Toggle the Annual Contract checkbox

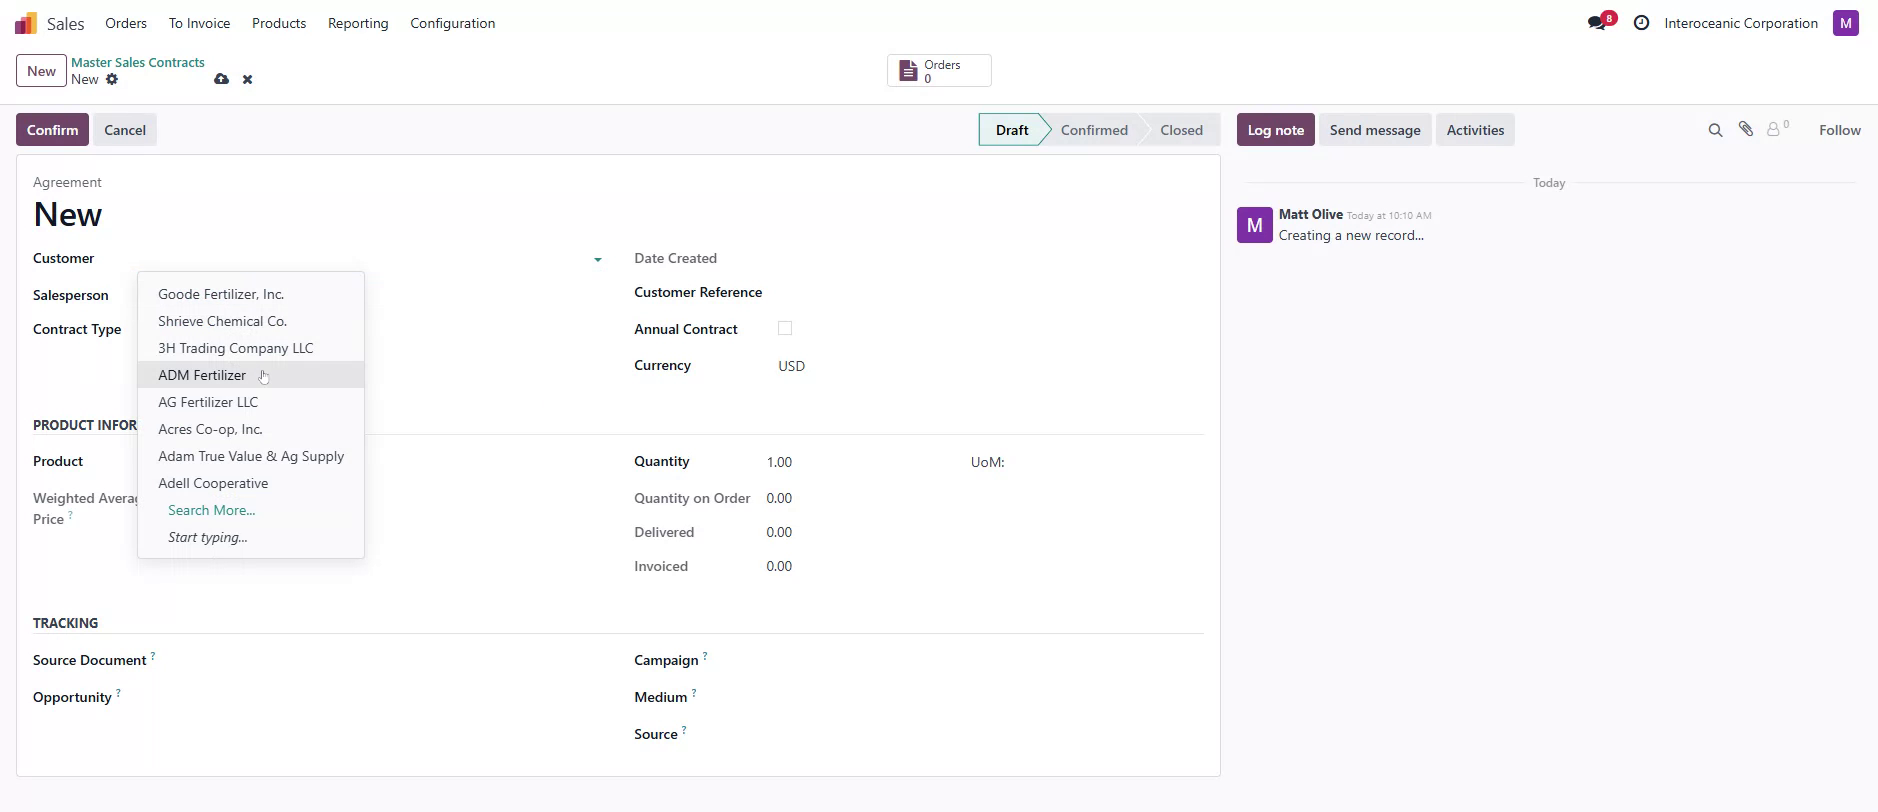(785, 328)
